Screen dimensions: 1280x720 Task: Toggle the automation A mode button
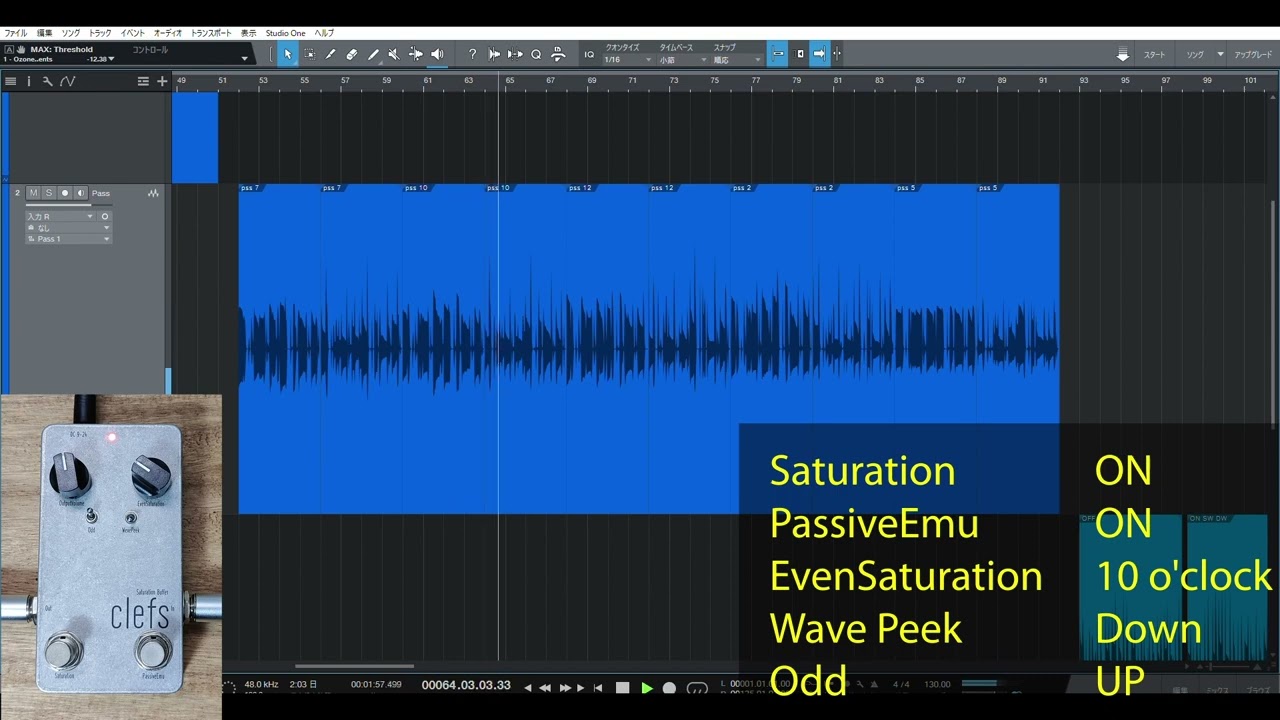(x=9, y=49)
